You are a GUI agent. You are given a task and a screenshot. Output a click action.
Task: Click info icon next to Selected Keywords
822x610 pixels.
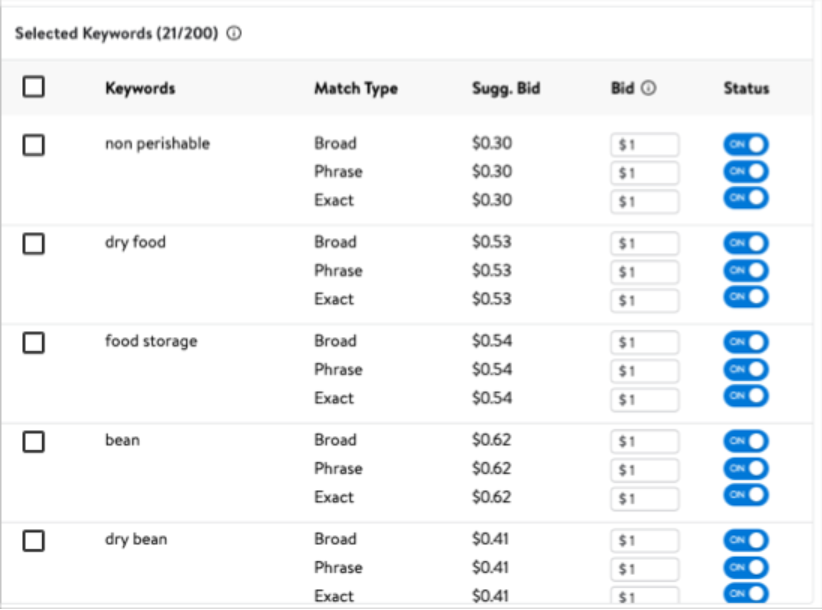[234, 33]
